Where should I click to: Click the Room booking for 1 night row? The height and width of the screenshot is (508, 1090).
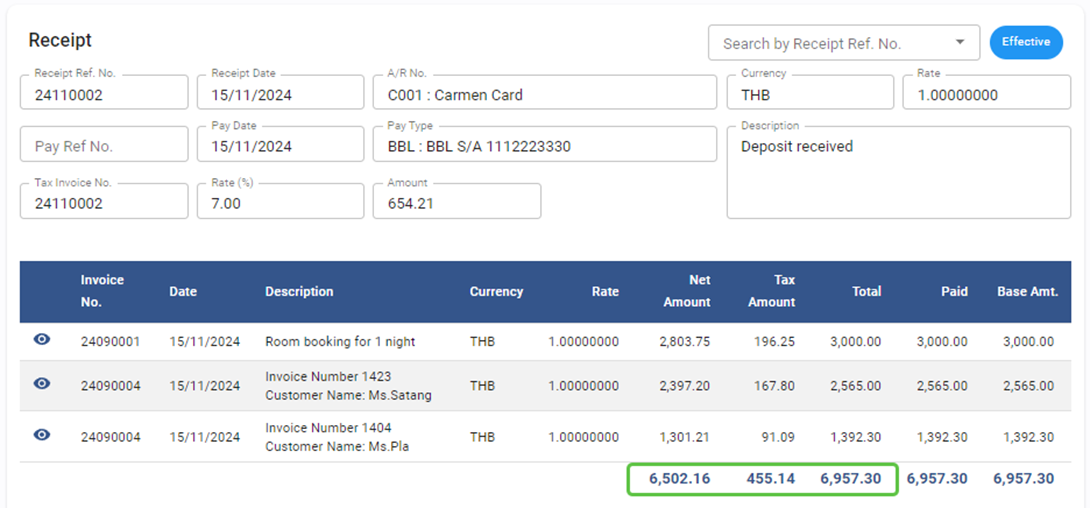[x=340, y=341]
